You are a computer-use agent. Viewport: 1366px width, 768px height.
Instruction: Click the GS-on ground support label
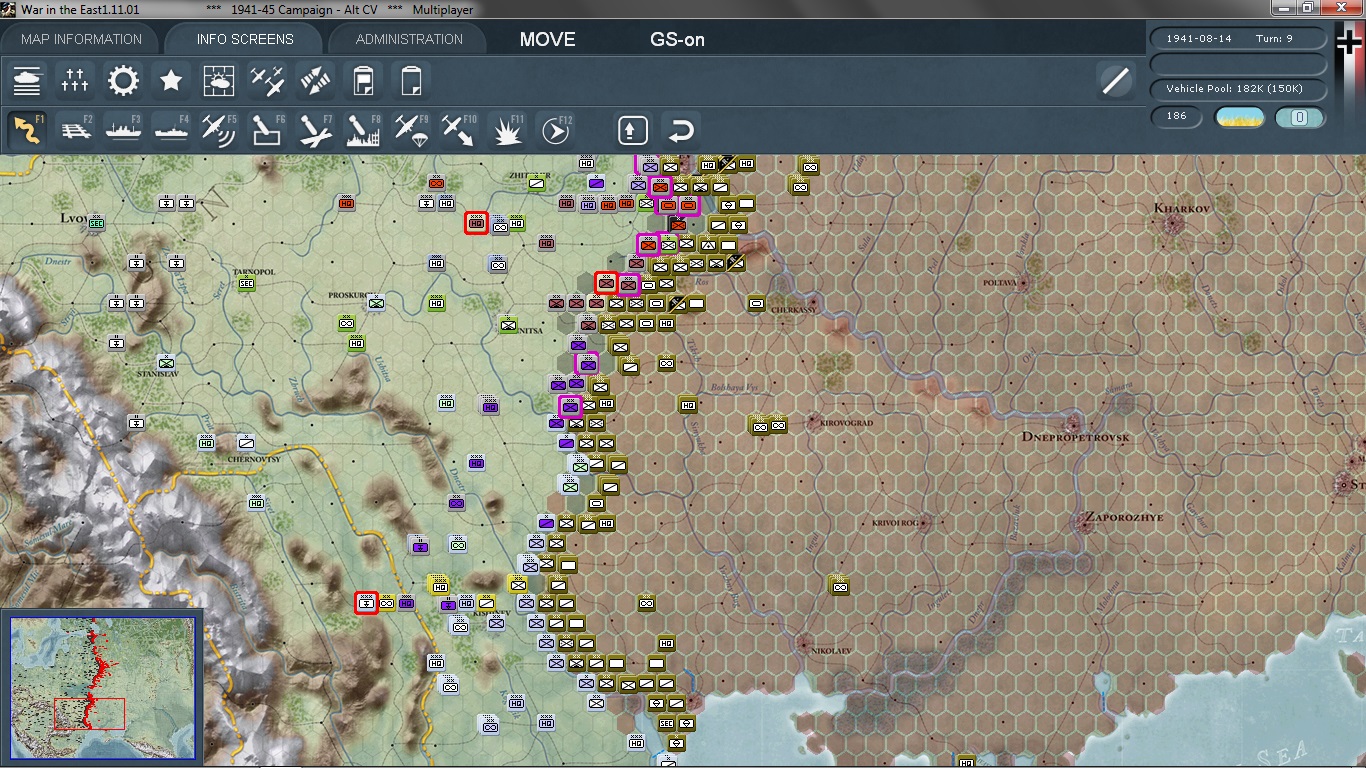677,39
